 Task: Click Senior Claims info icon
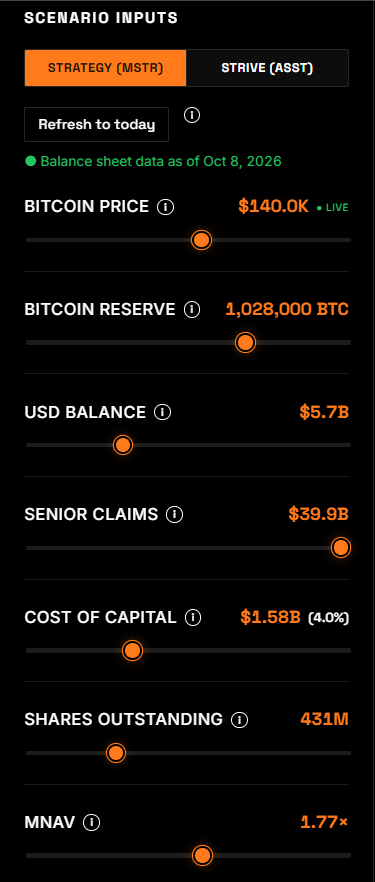(175, 515)
